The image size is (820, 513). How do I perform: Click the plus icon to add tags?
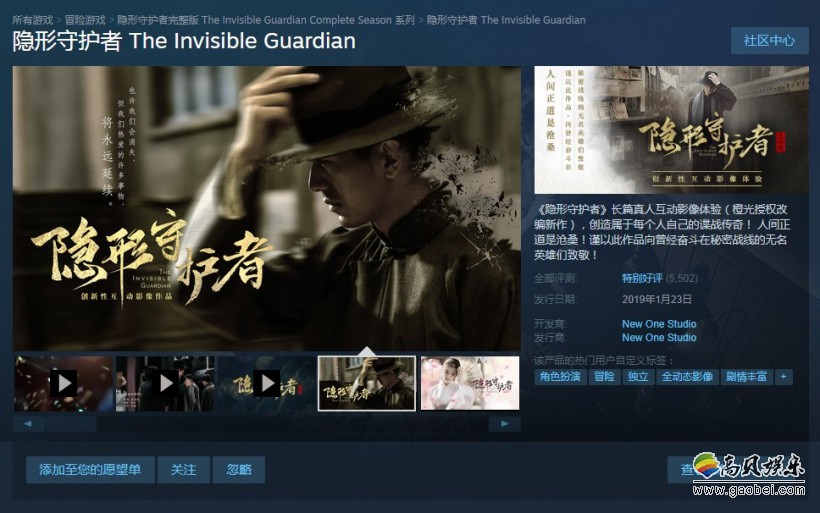tap(783, 377)
